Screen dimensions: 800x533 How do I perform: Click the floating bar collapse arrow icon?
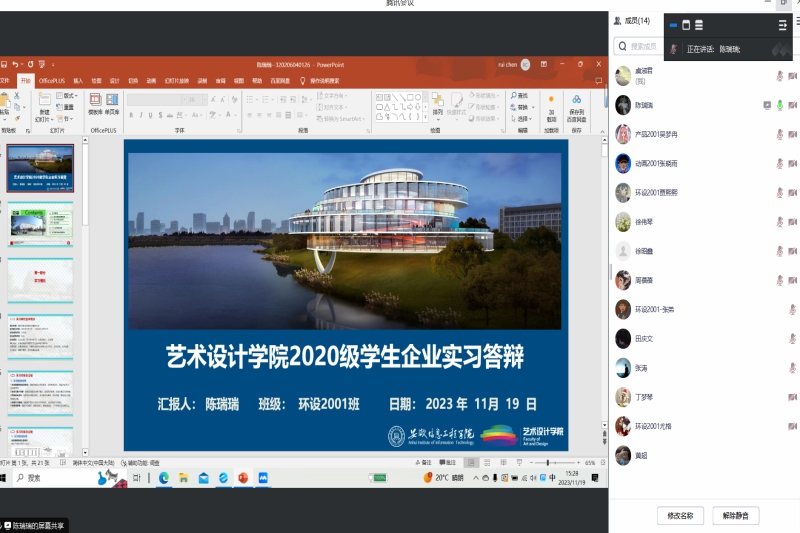[x=782, y=25]
